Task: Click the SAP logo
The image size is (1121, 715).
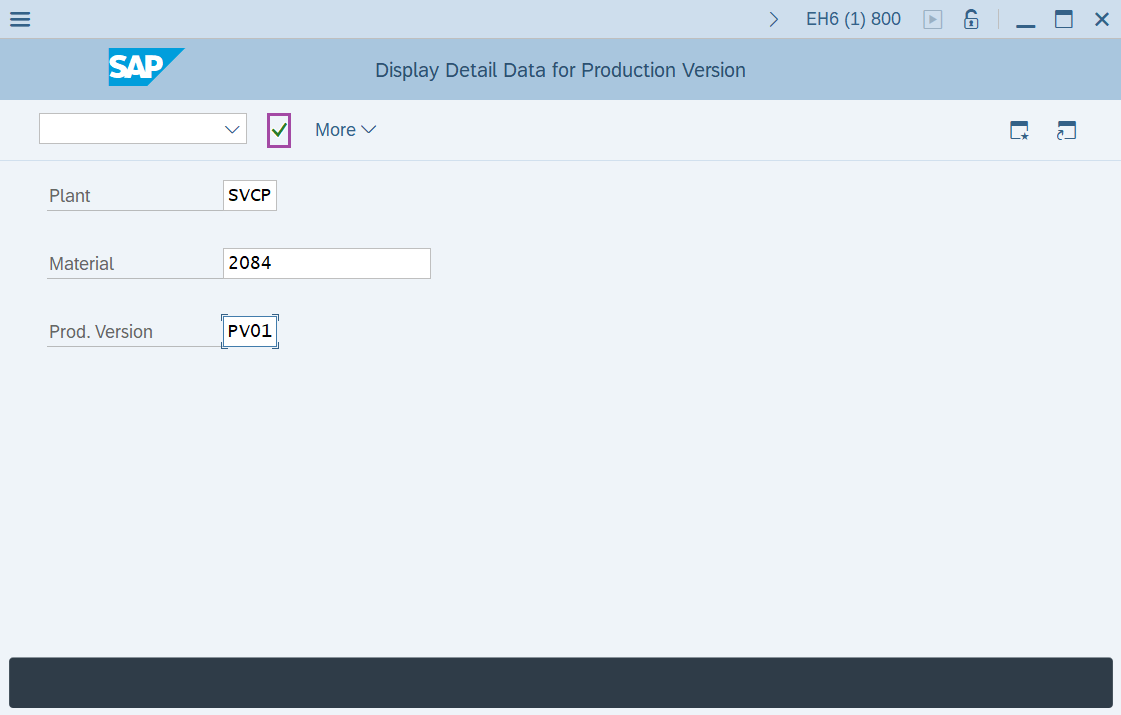Action: pos(146,67)
